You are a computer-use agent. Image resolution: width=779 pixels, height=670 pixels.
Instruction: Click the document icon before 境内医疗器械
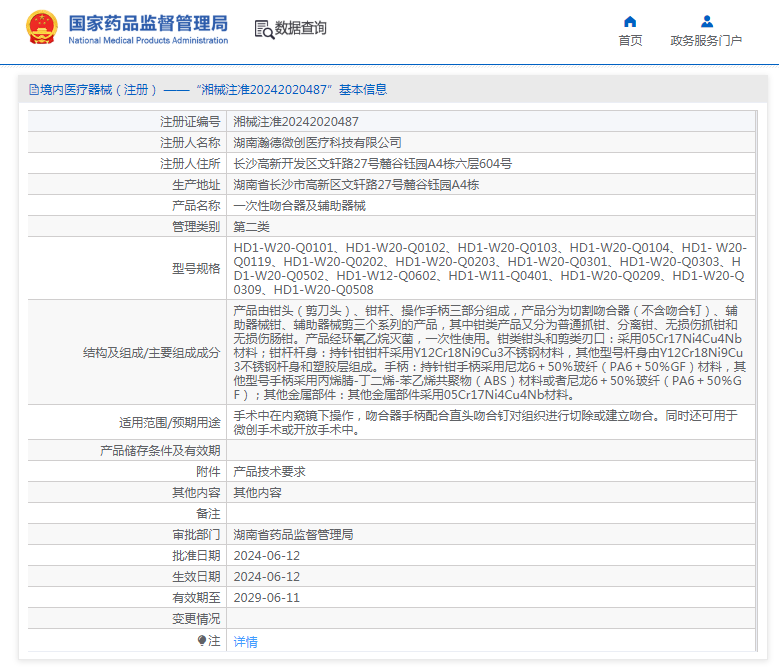coord(33,90)
